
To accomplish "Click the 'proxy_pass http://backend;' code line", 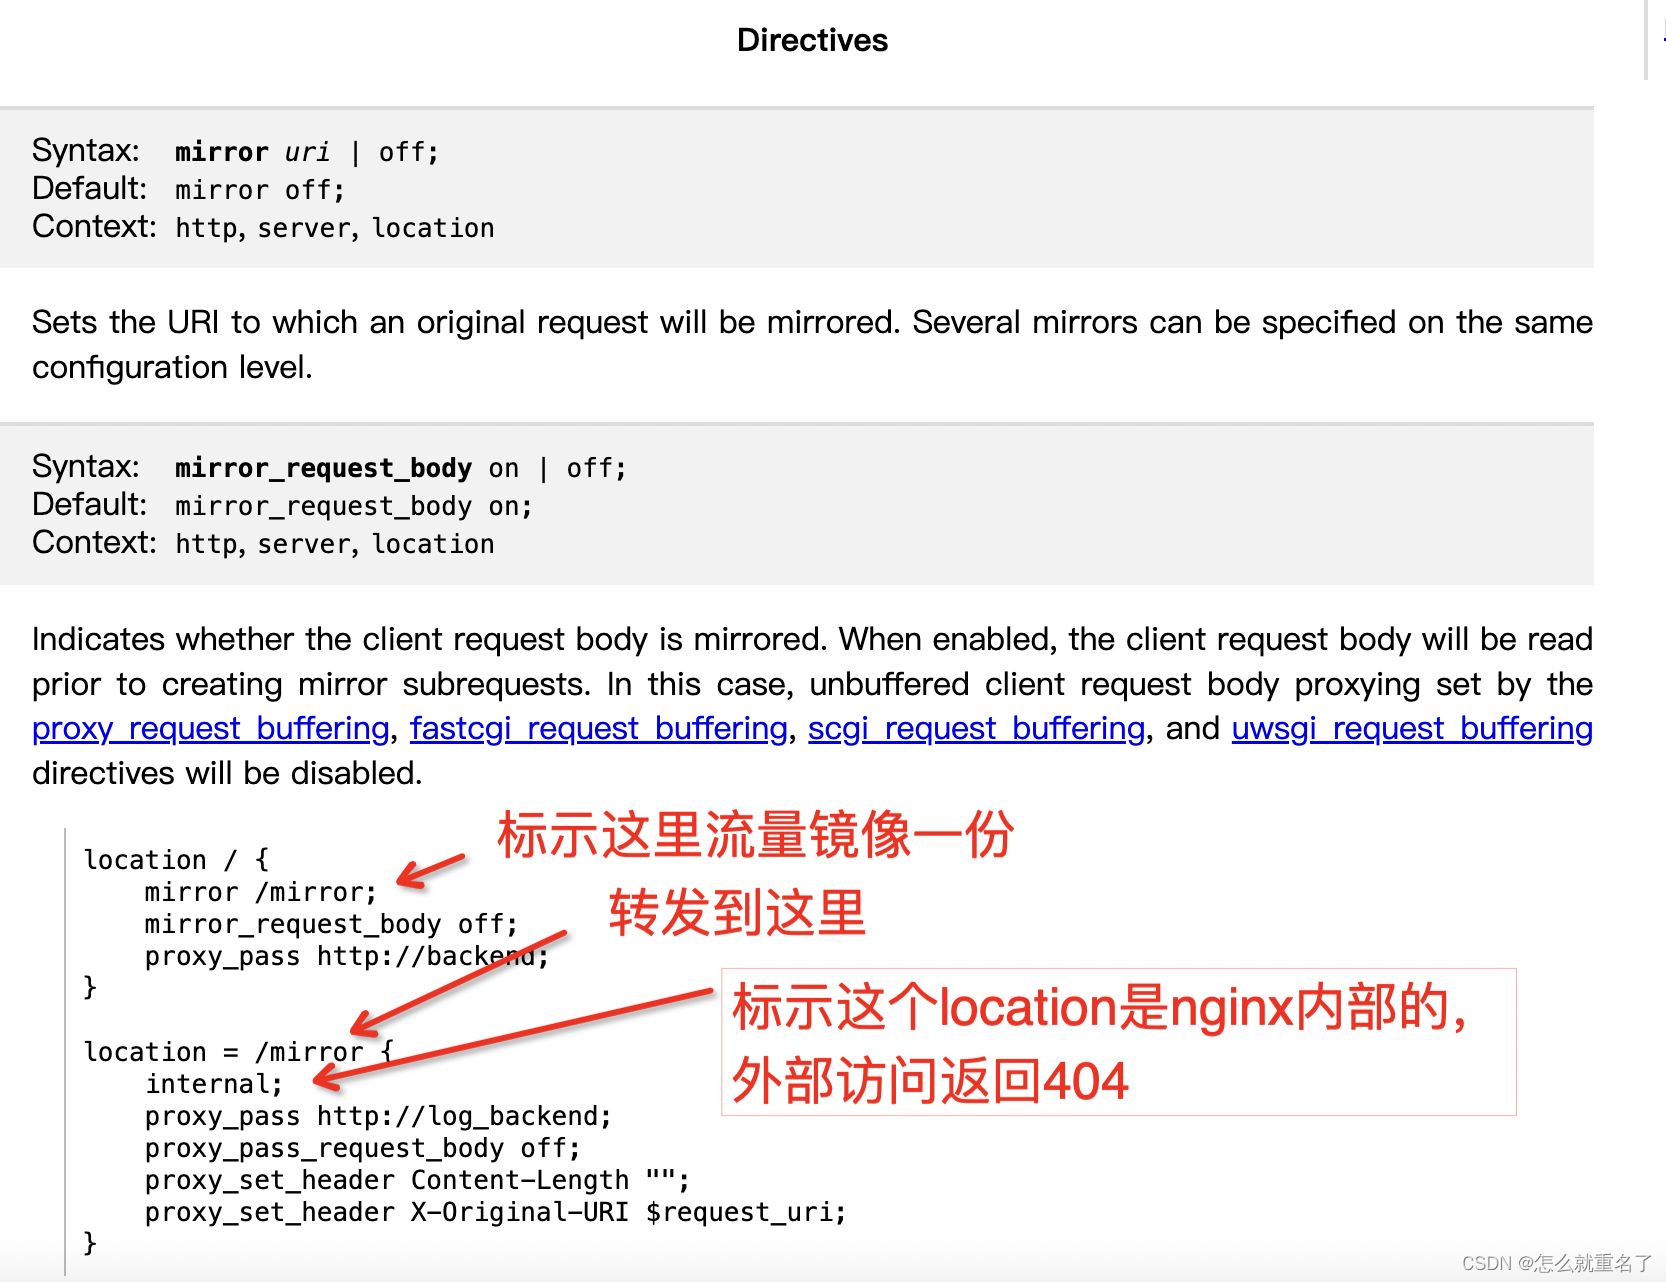I will pyautogui.click(x=347, y=956).
